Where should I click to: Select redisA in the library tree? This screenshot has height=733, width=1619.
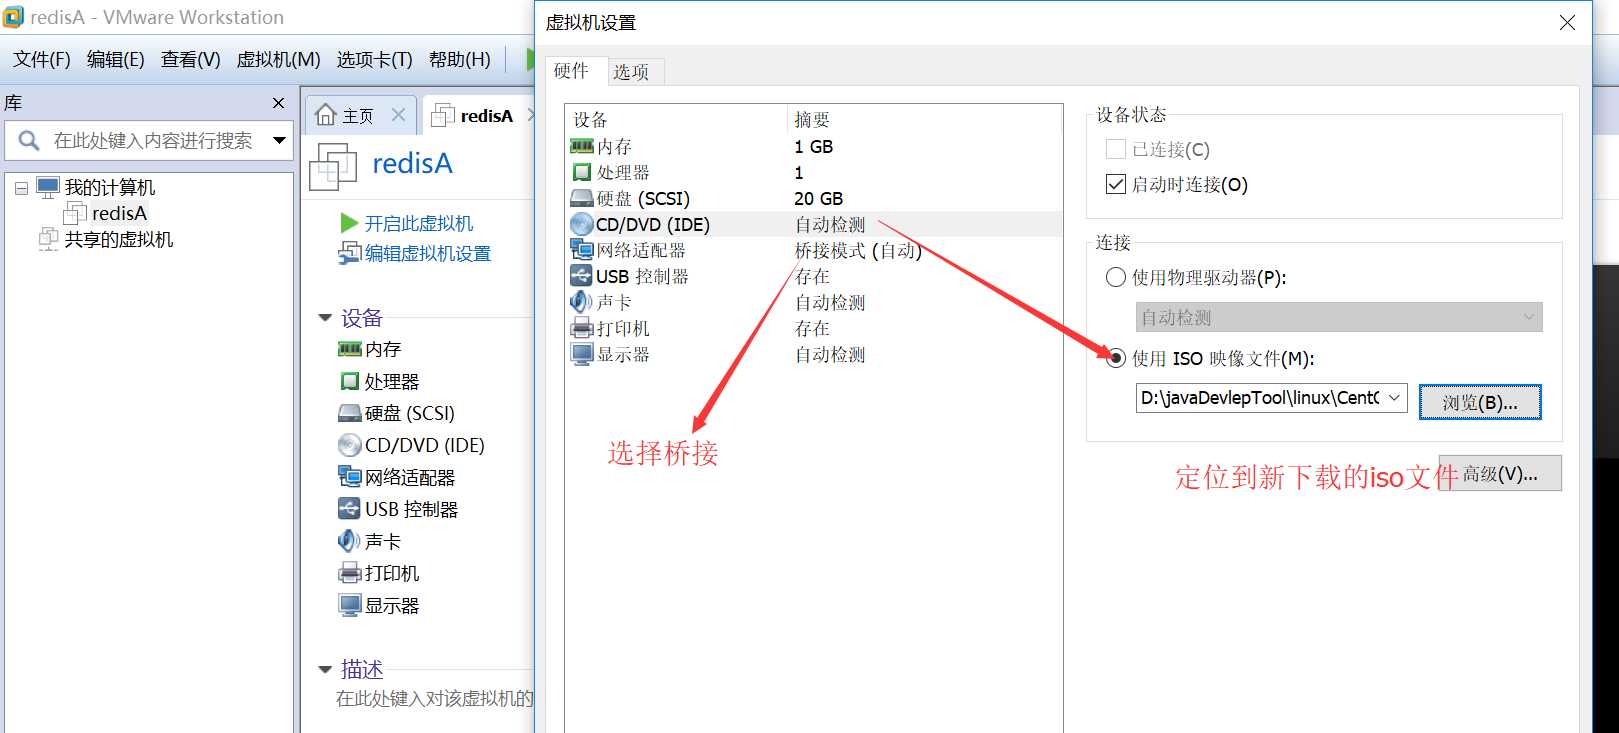click(x=119, y=213)
